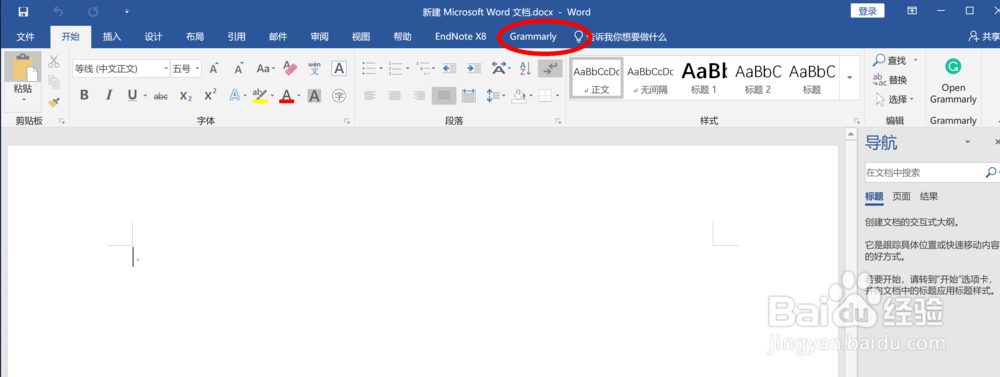Click Align Left icon
This screenshot has height=377, width=1000.
coord(371,96)
